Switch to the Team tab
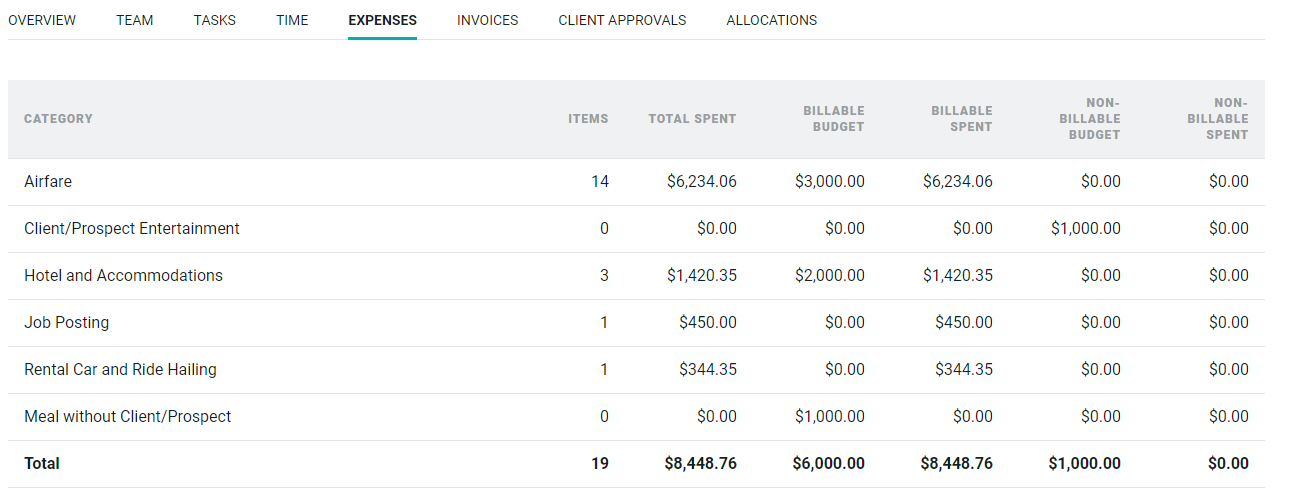Image resolution: width=1289 pixels, height=499 pixels. coord(135,20)
